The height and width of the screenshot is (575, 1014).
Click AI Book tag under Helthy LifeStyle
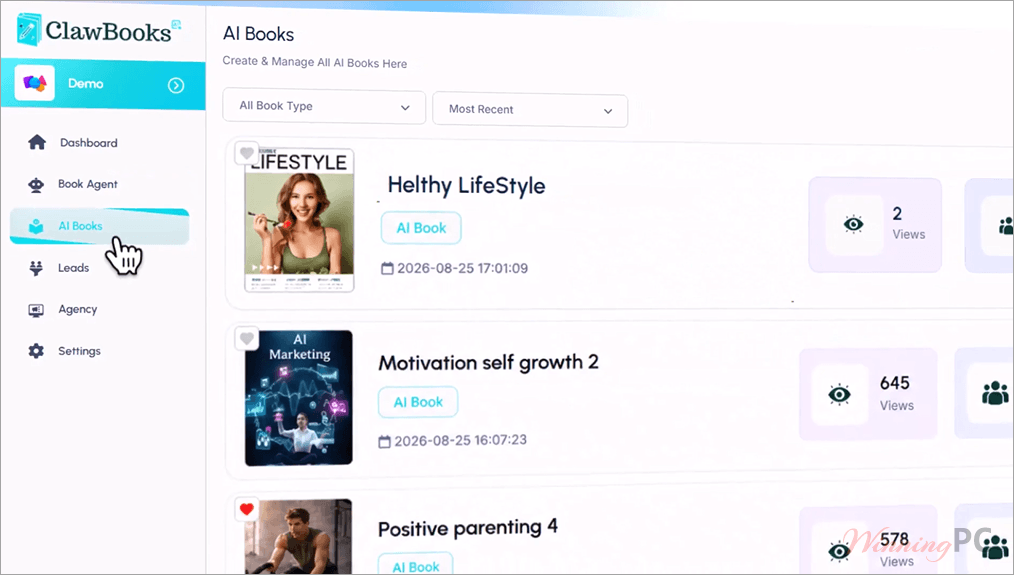click(x=421, y=228)
